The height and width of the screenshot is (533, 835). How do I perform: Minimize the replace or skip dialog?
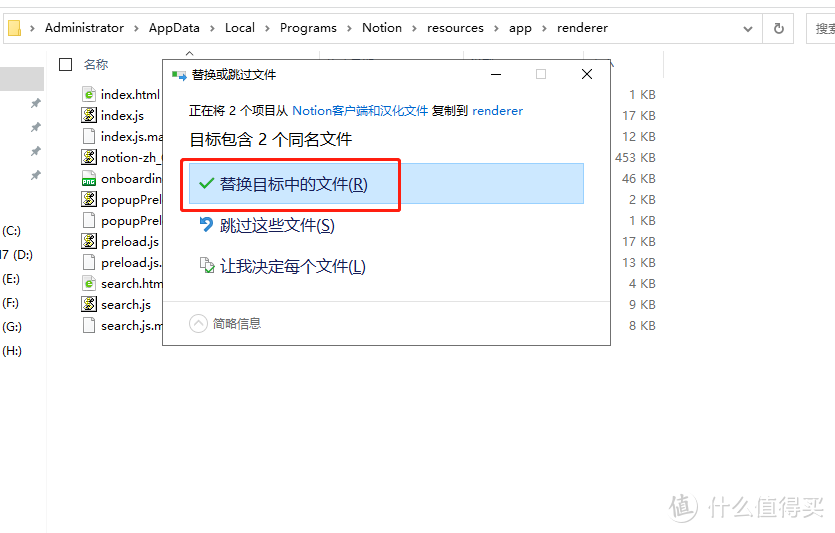coord(496,74)
